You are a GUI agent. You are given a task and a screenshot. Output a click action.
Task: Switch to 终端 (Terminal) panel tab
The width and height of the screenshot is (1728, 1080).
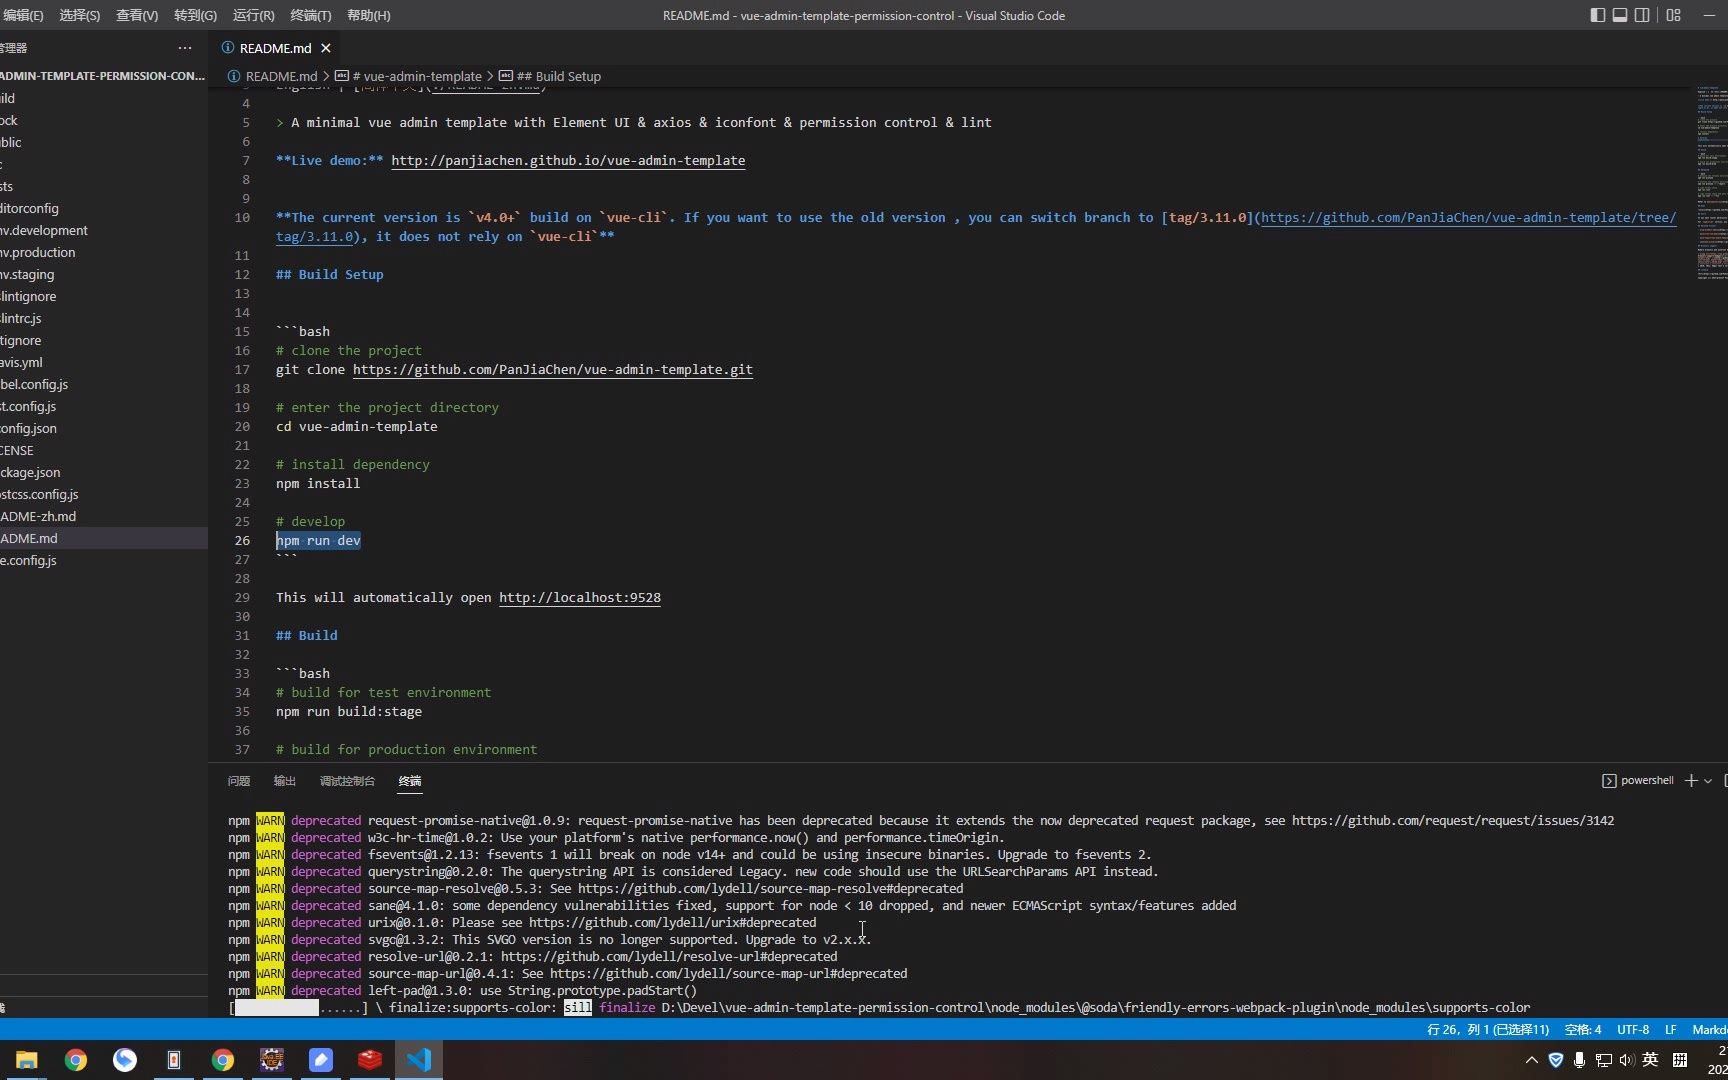click(x=410, y=781)
